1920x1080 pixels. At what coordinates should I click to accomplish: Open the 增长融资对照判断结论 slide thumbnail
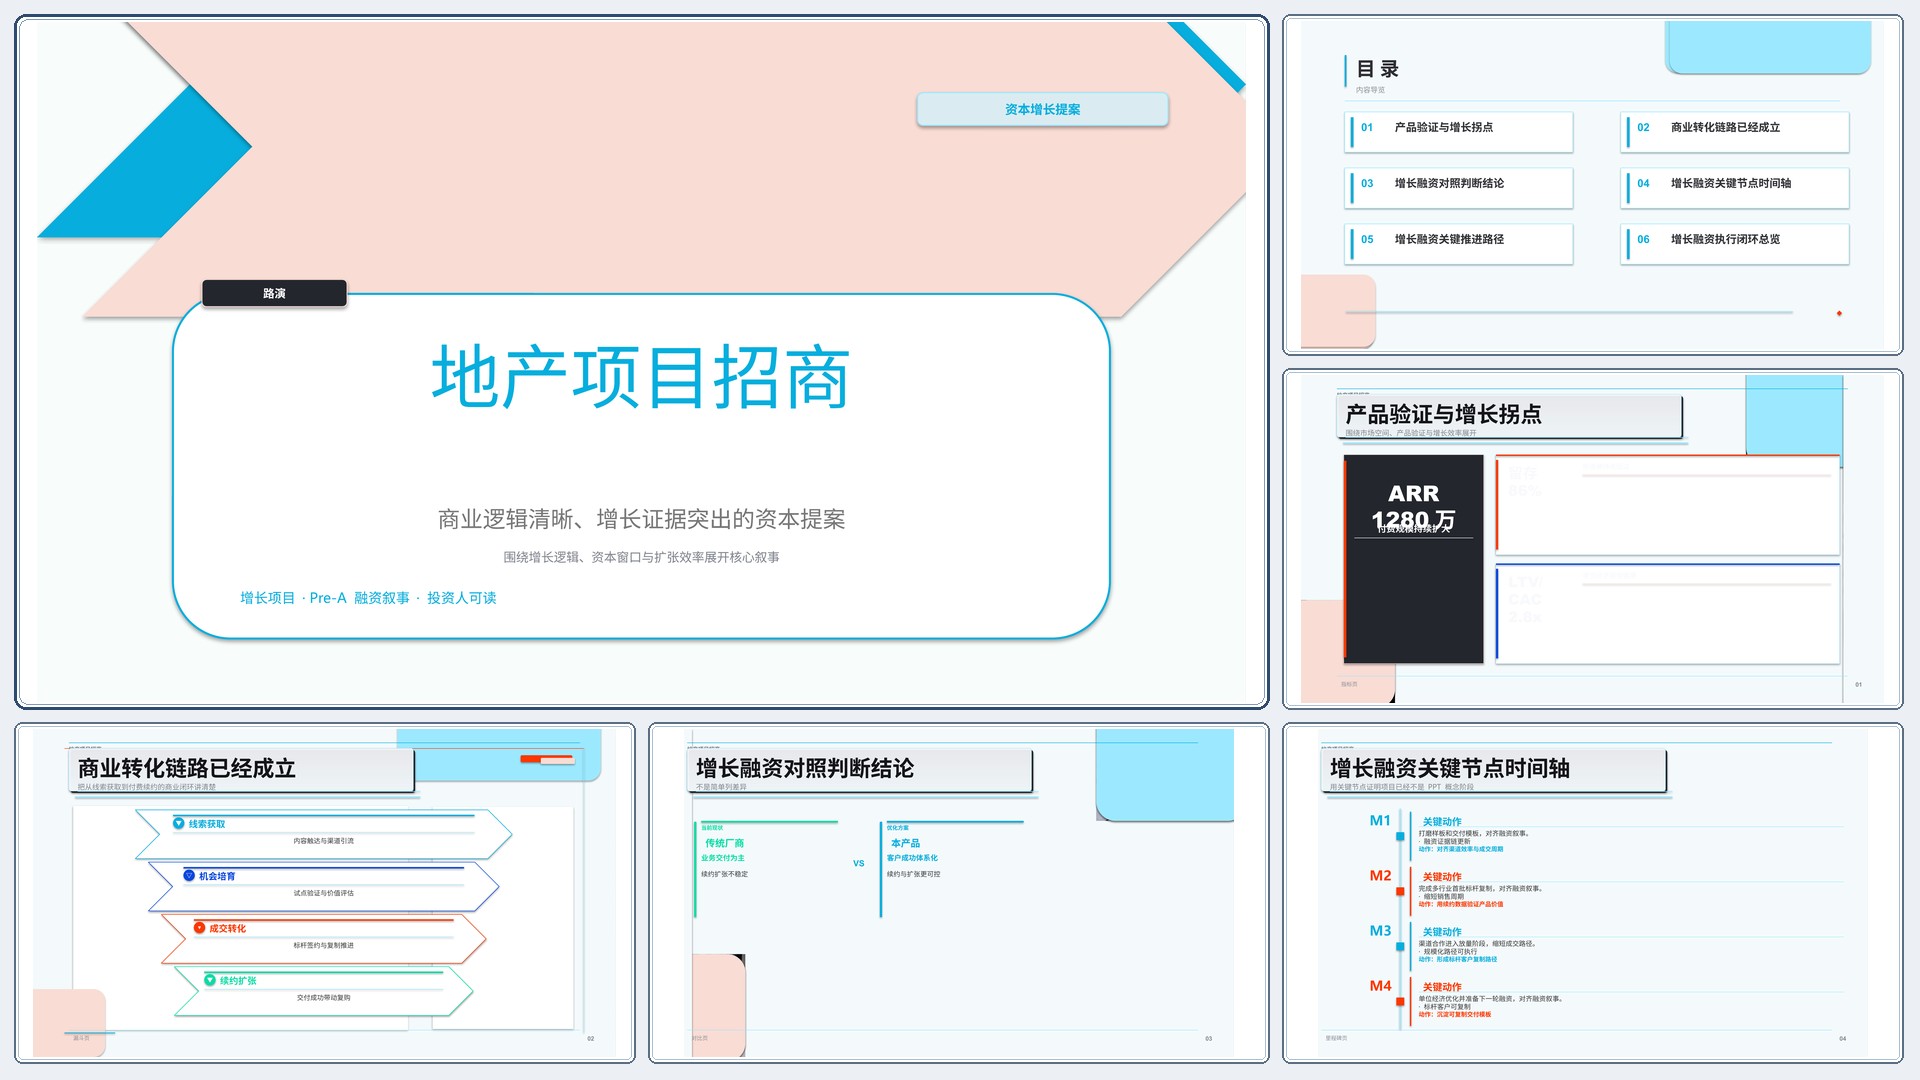coord(959,893)
